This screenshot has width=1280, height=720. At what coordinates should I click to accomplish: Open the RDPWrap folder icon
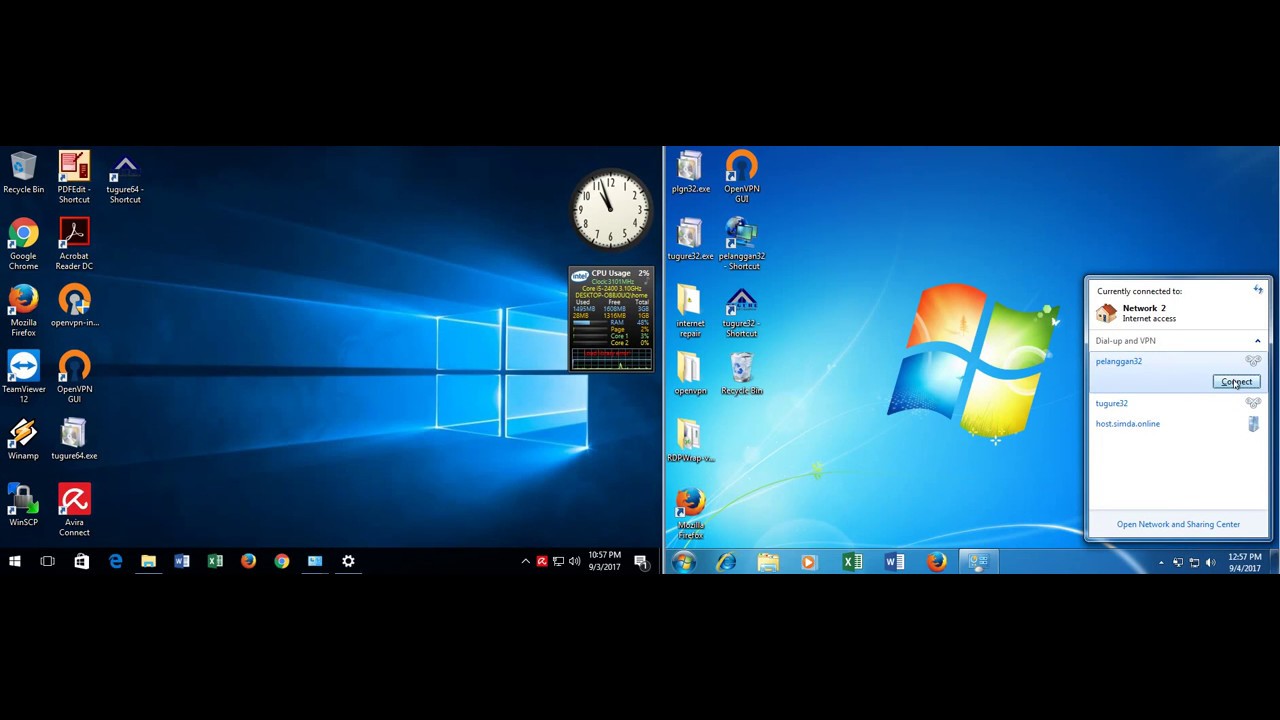pyautogui.click(x=690, y=441)
